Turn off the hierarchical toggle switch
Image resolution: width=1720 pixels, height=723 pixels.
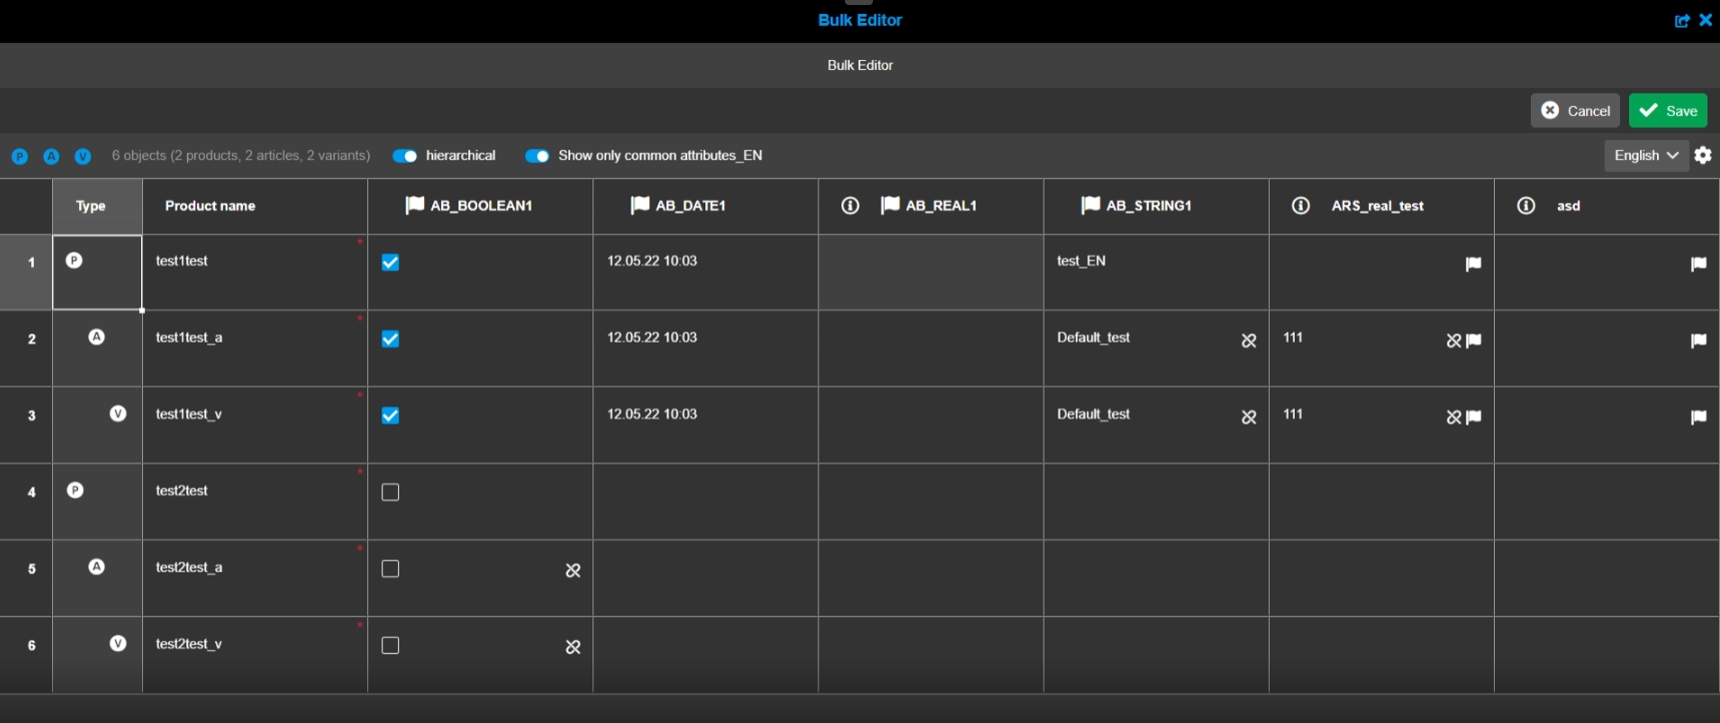click(x=405, y=156)
